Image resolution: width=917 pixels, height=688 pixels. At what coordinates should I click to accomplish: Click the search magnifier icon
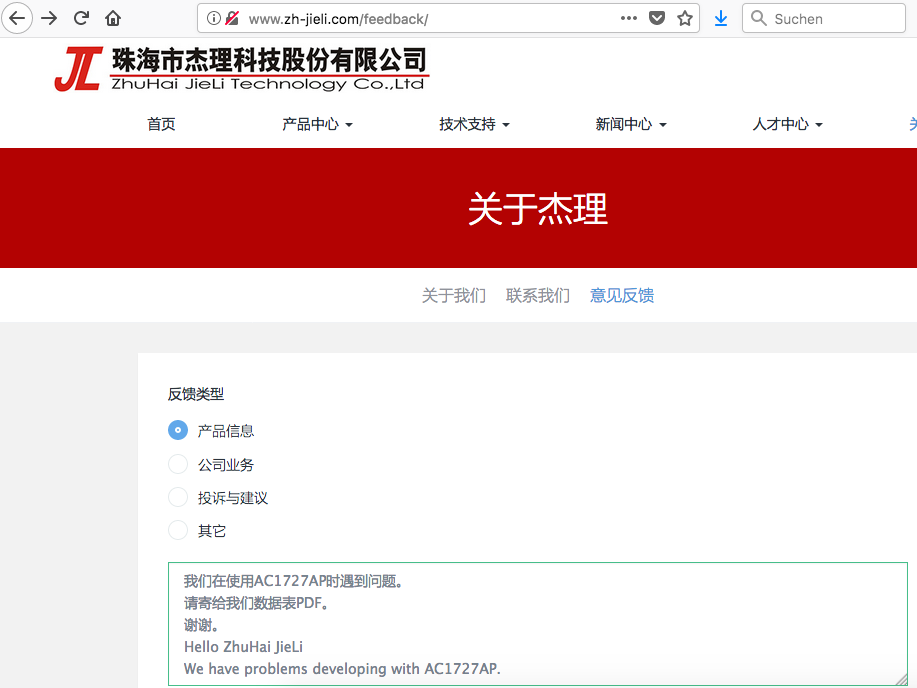759,18
